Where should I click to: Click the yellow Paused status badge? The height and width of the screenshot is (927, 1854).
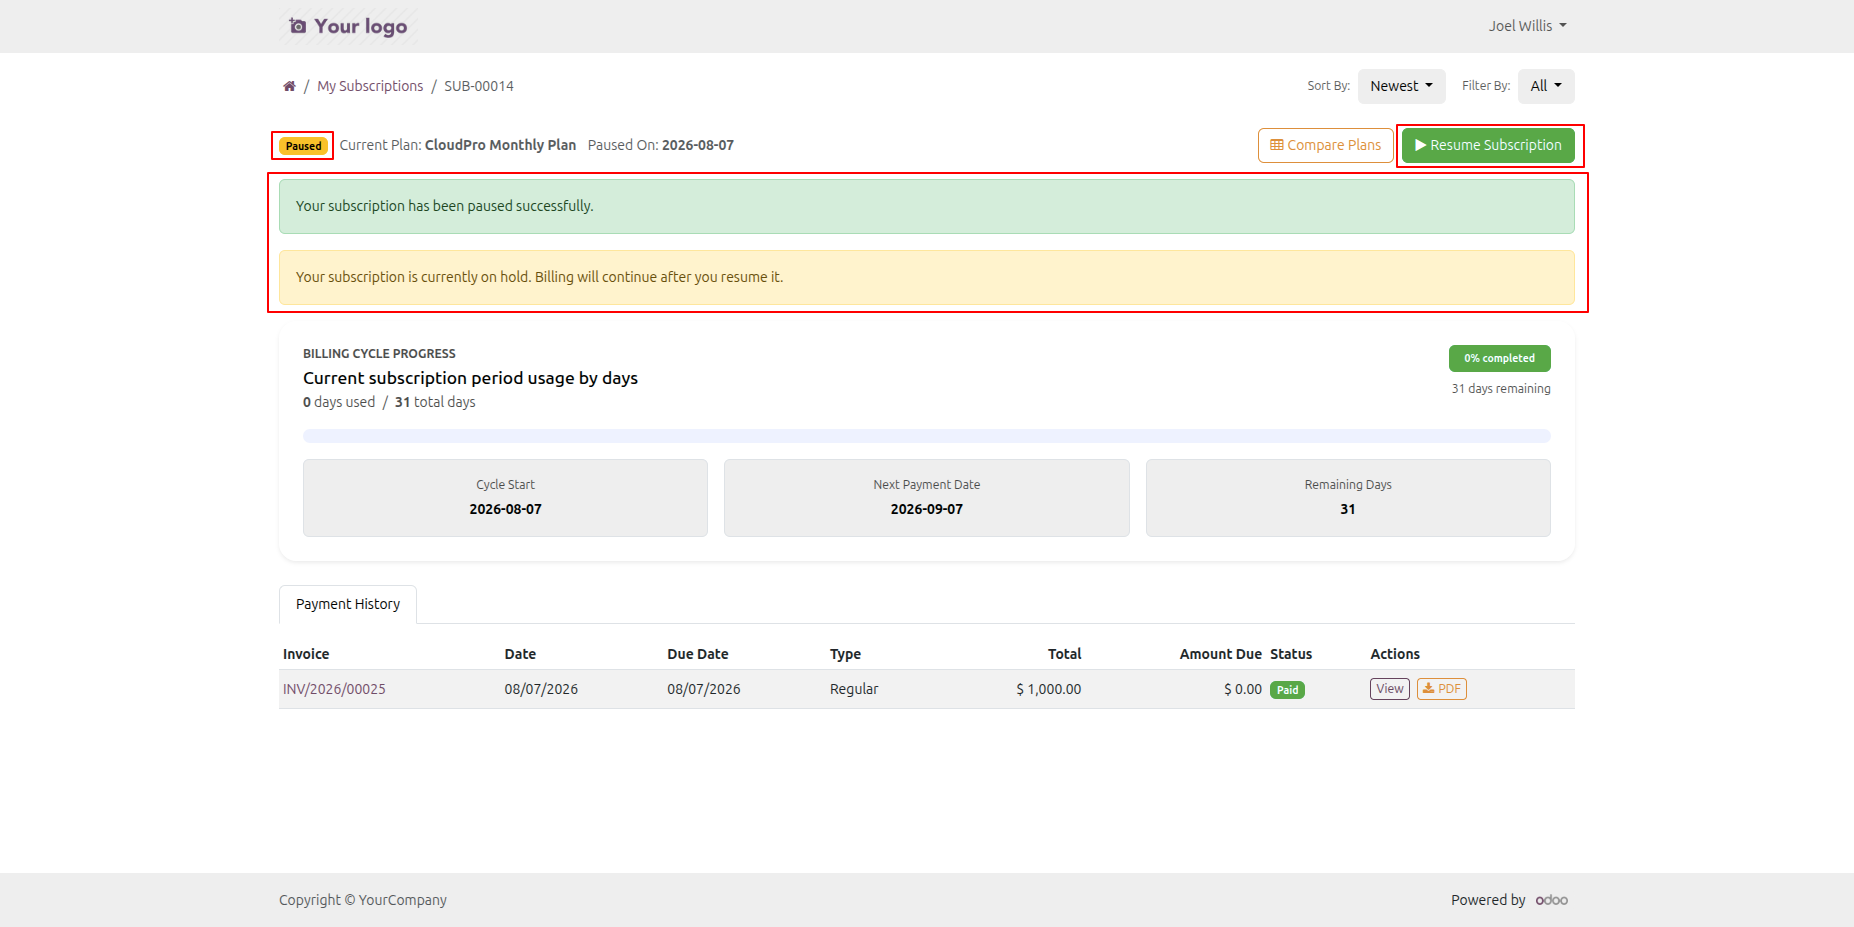pyautogui.click(x=303, y=146)
